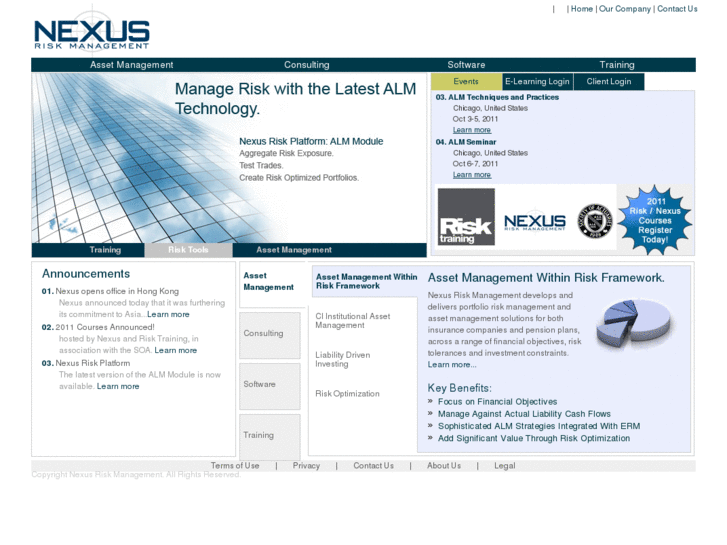
Task: Click Aggregate Risk Exposure. text line
Action: (286, 154)
